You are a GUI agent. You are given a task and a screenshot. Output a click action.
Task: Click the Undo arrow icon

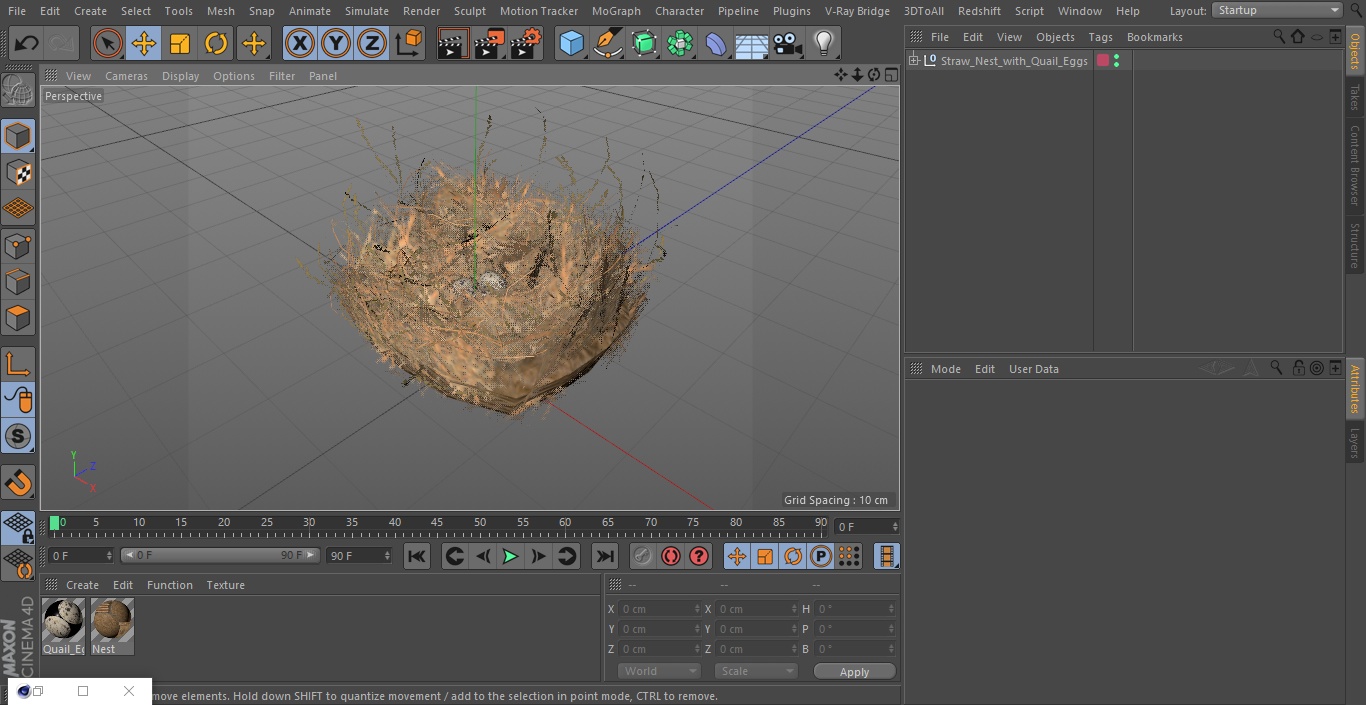point(27,44)
